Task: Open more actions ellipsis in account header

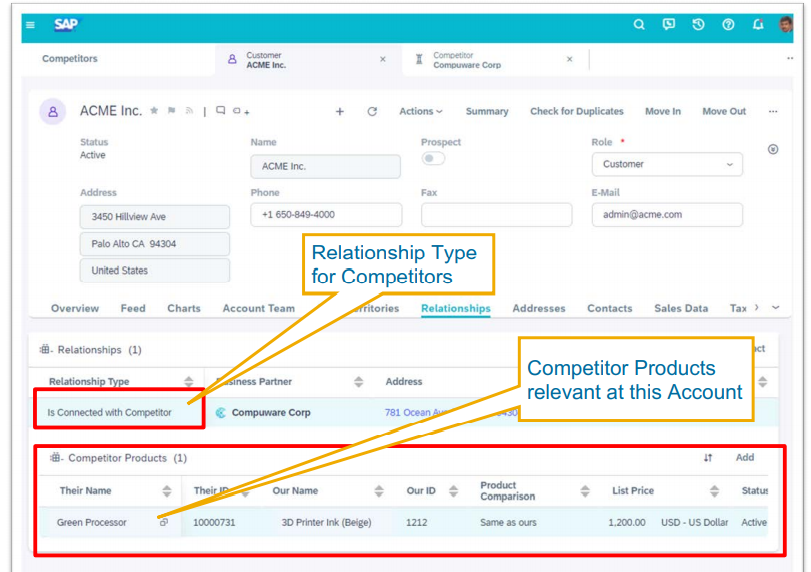Action: (x=773, y=111)
